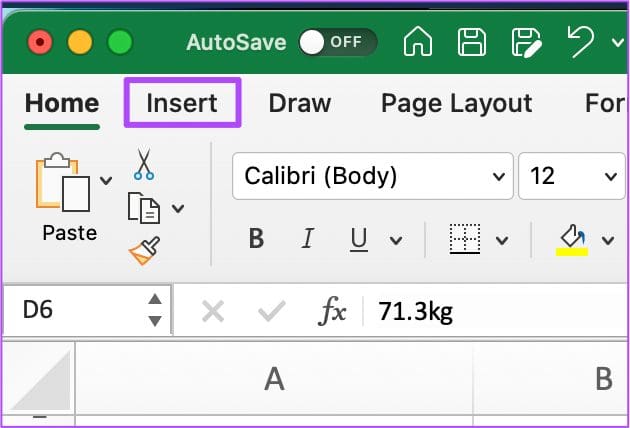Screen dimensions: 630x428
Task: Open the borders dropdown arrow
Action: [501, 241]
